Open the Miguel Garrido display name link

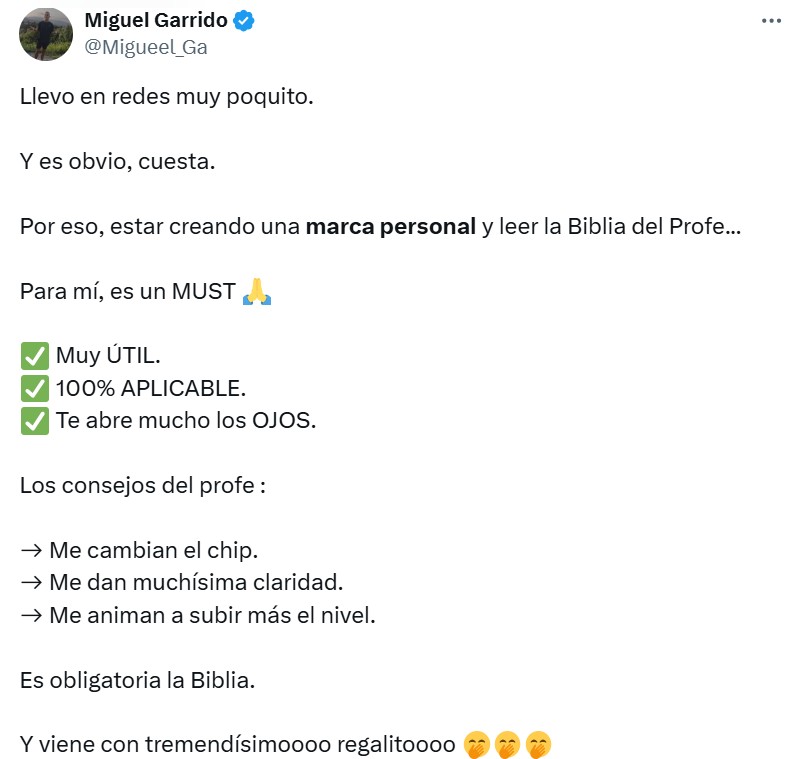155,20
